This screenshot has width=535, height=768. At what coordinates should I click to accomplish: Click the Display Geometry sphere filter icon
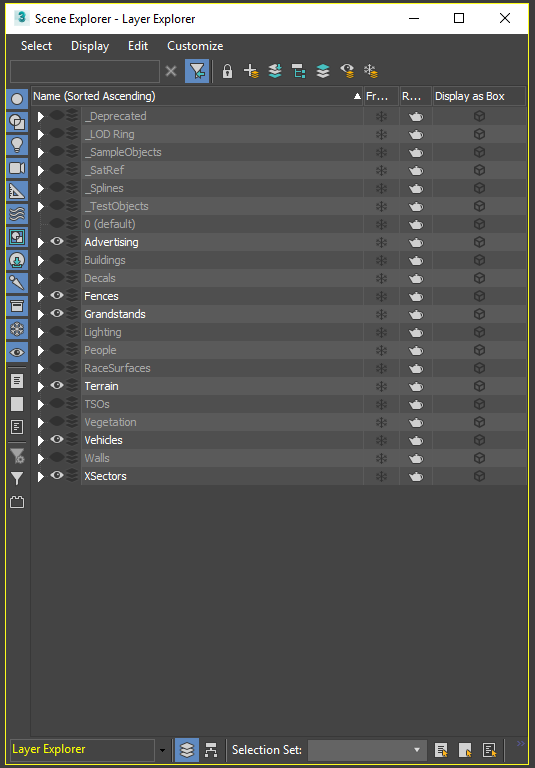point(17,99)
